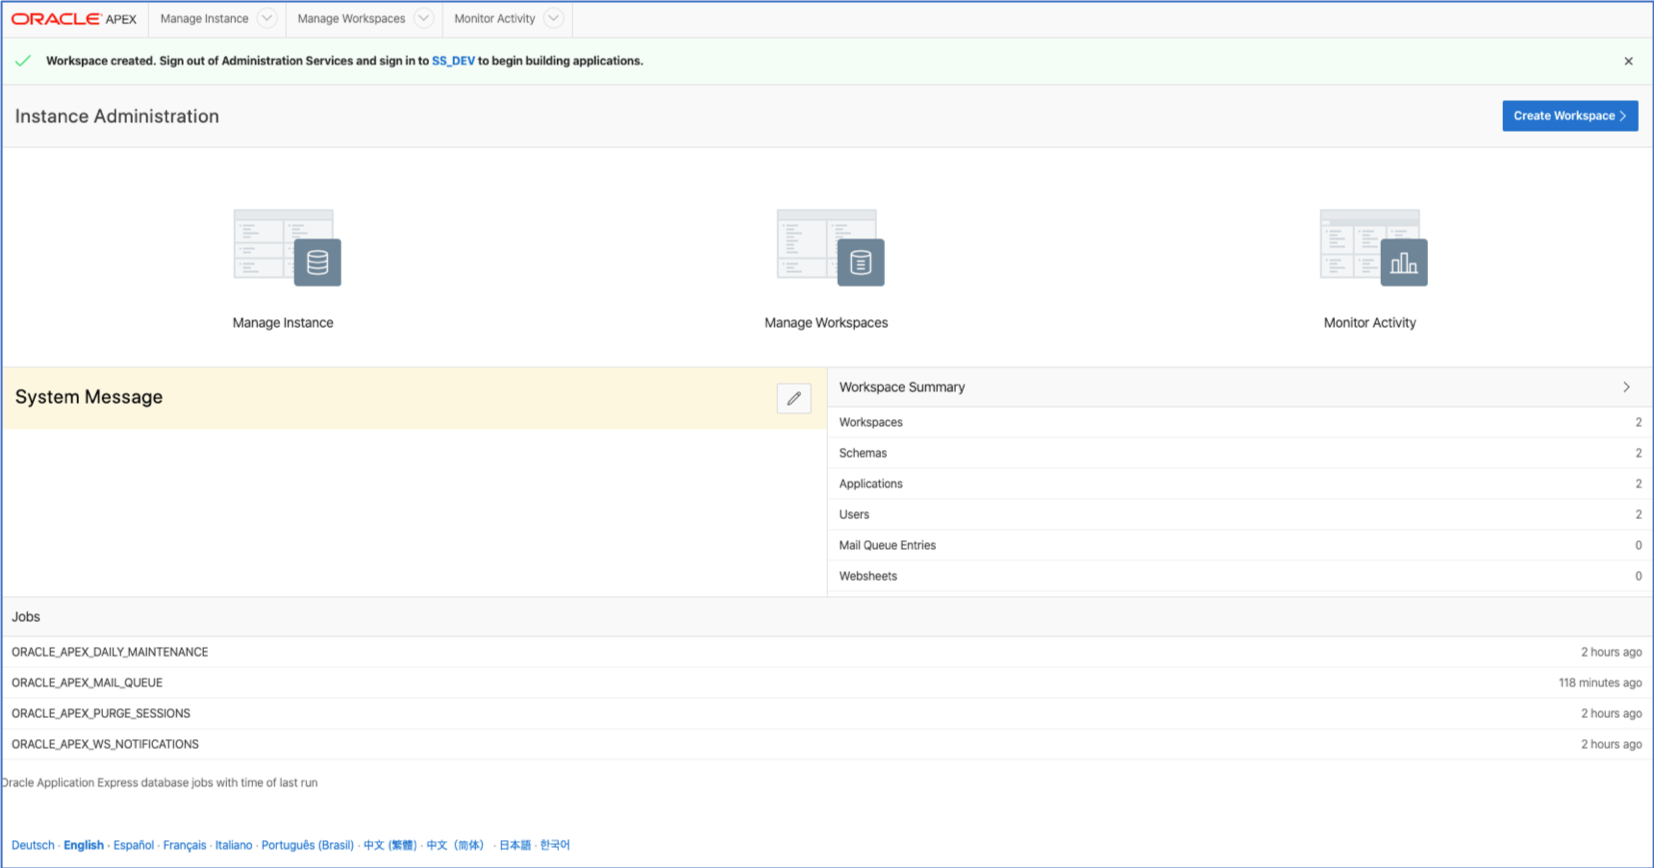Follow the SS_DEV workspace link
1654x868 pixels.
(x=453, y=61)
